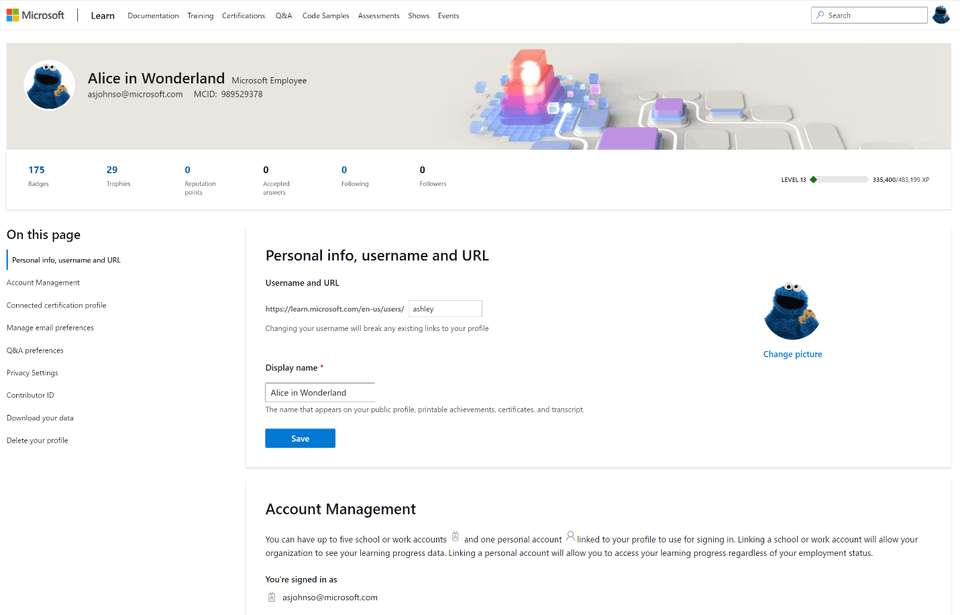Click the Accepted answers stat

[x=276, y=179]
